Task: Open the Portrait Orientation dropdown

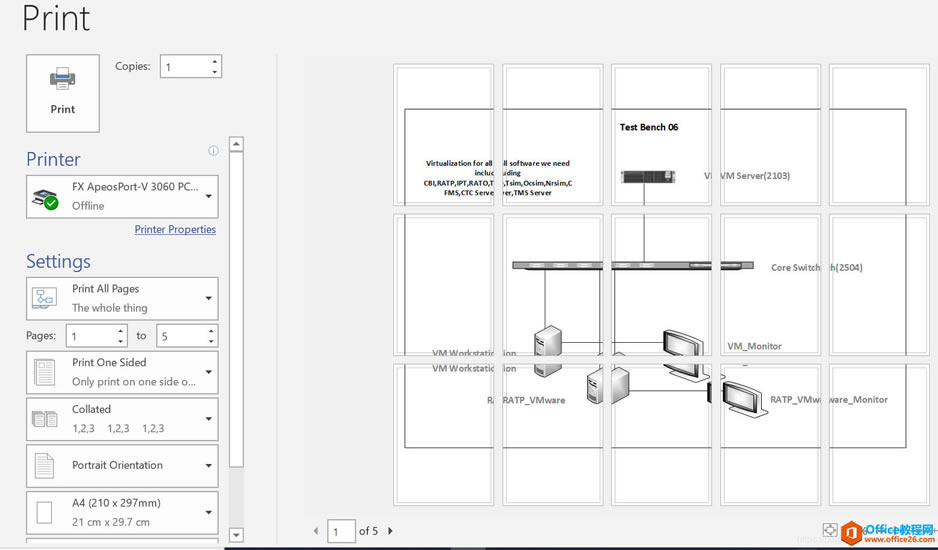Action: 208,465
